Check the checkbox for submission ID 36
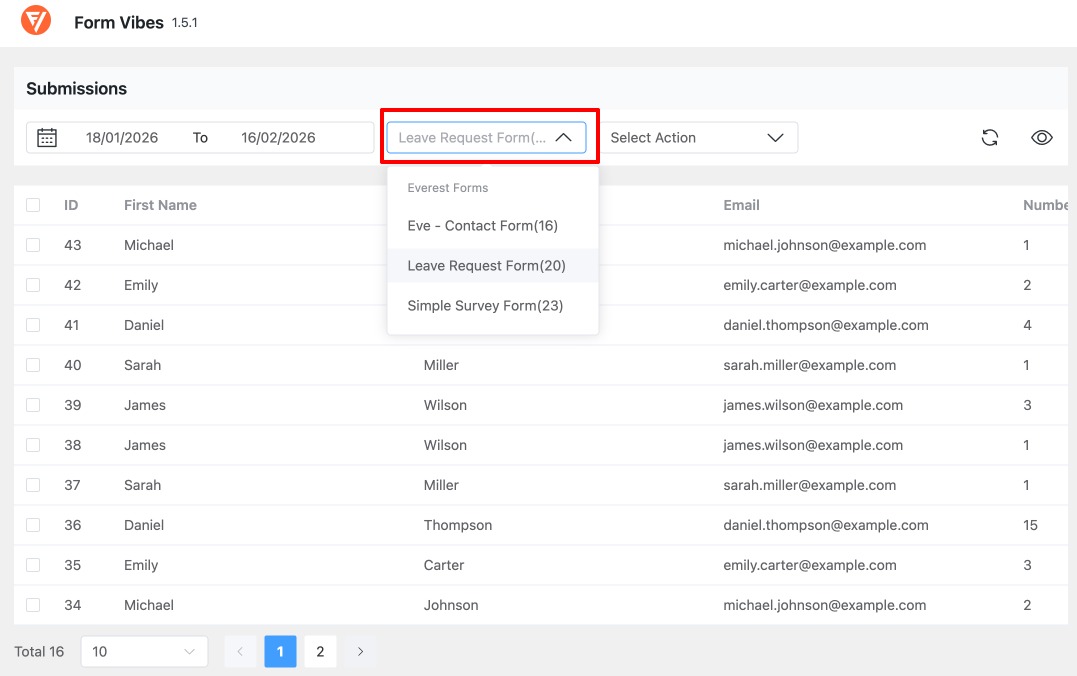 pyautogui.click(x=35, y=525)
